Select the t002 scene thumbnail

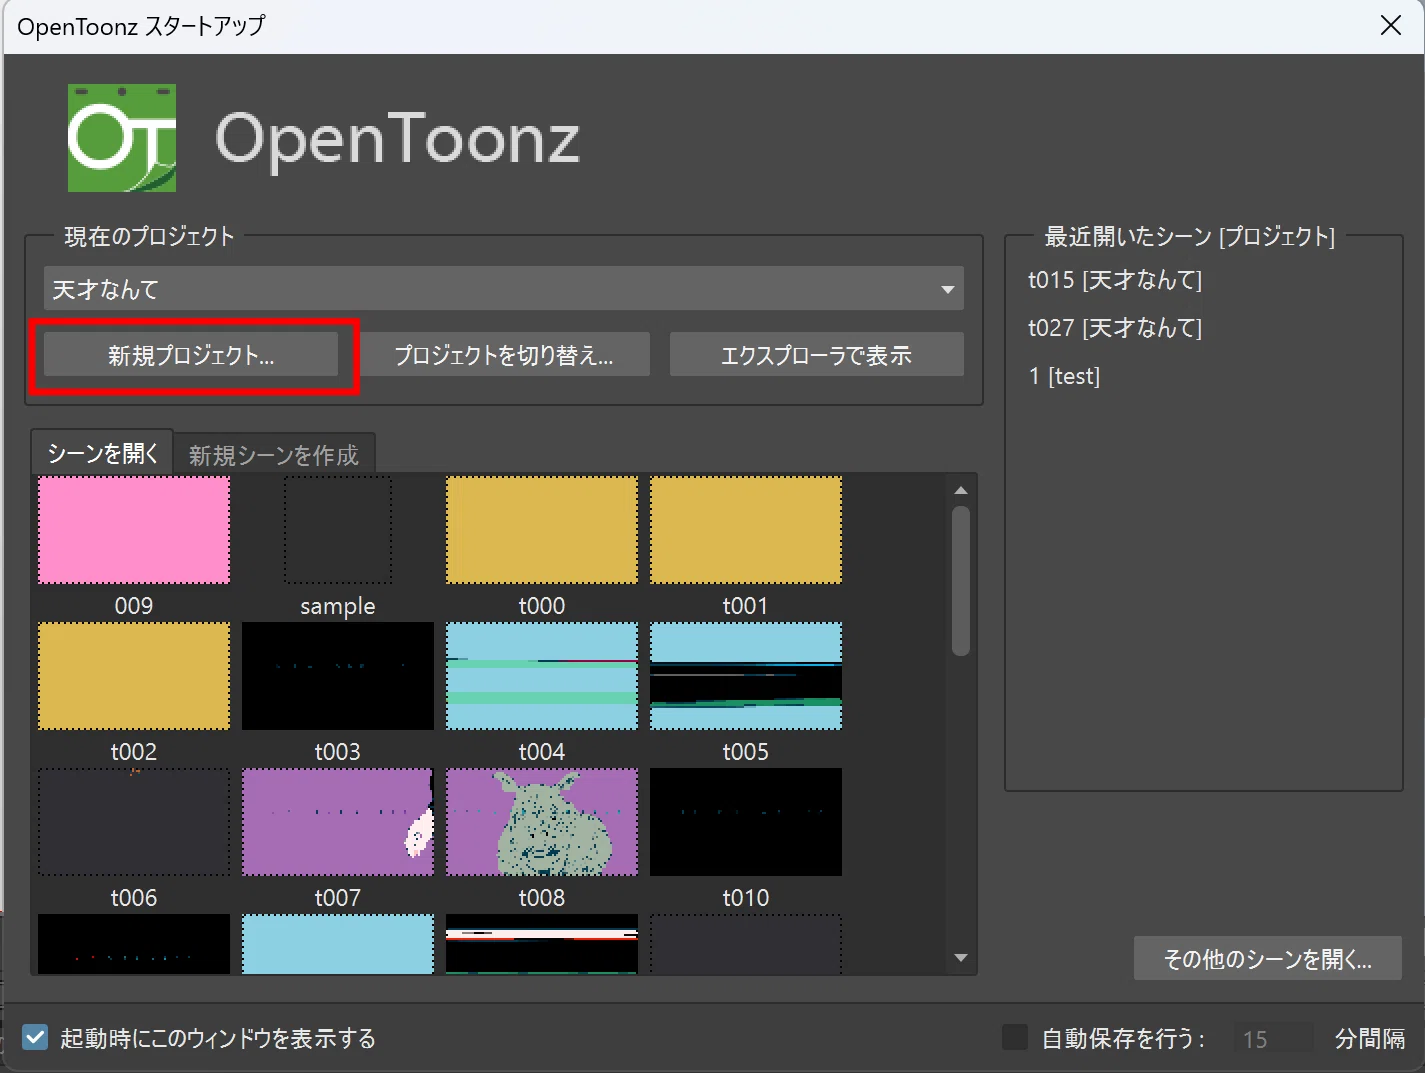point(134,676)
